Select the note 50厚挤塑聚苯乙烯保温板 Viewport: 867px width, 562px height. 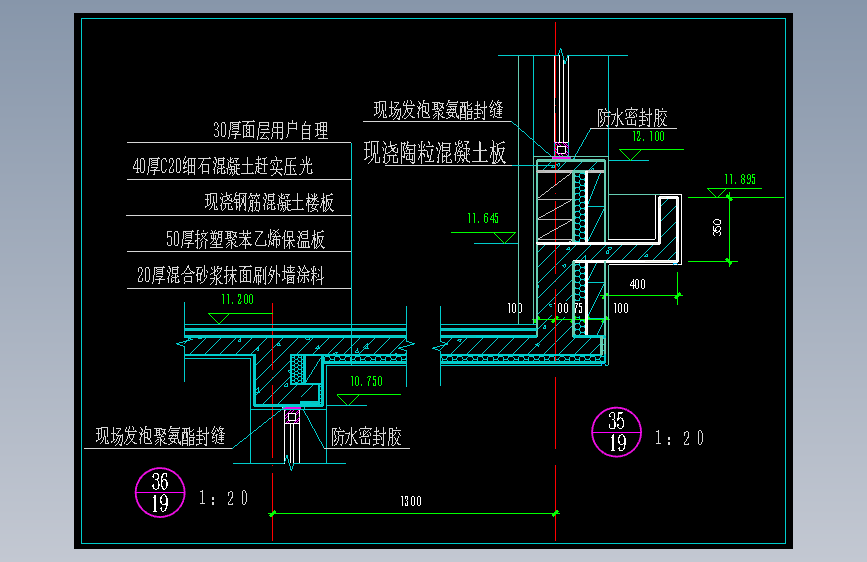pos(246,239)
